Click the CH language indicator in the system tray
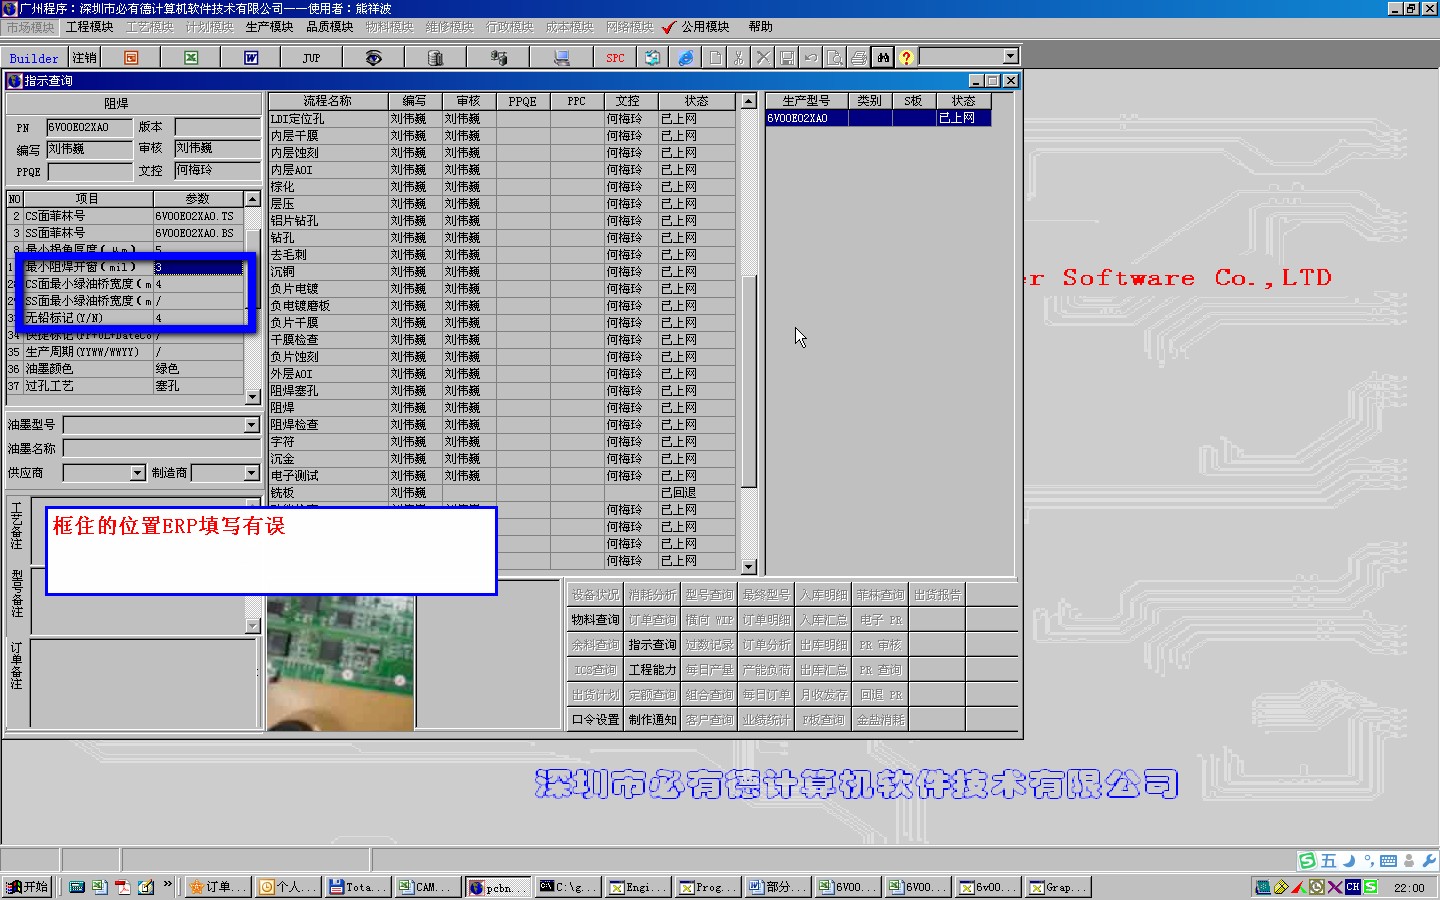The width and height of the screenshot is (1440, 900). pos(1353,887)
